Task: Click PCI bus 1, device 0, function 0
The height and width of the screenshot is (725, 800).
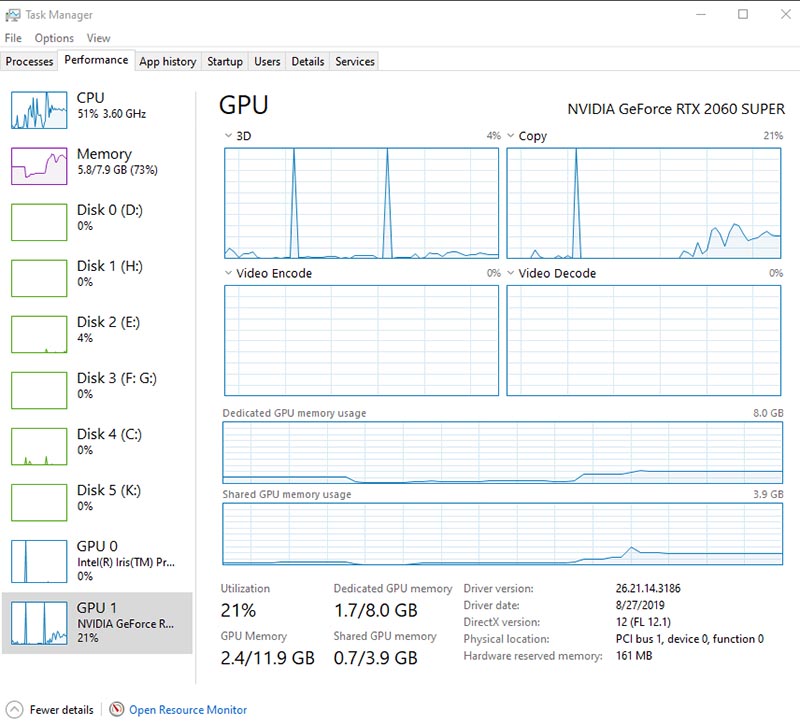Action: 689,639
